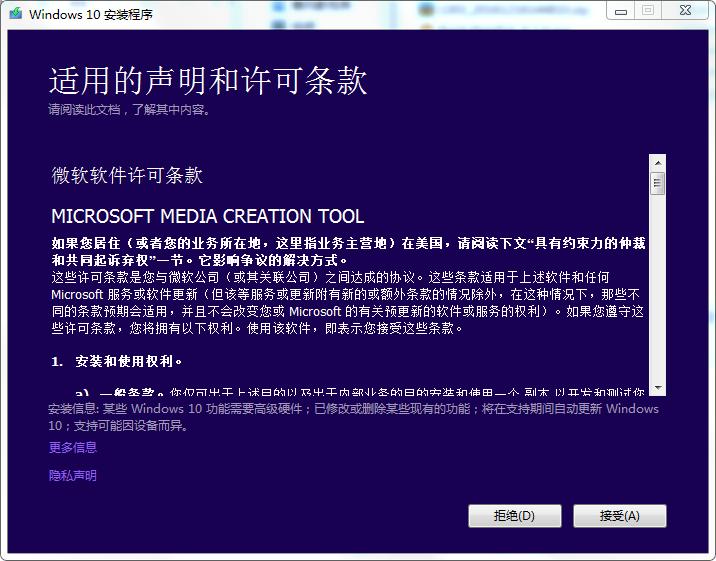716x561 pixels.
Task: Open the 隐私声明 privacy statement link
Action: coord(73,476)
